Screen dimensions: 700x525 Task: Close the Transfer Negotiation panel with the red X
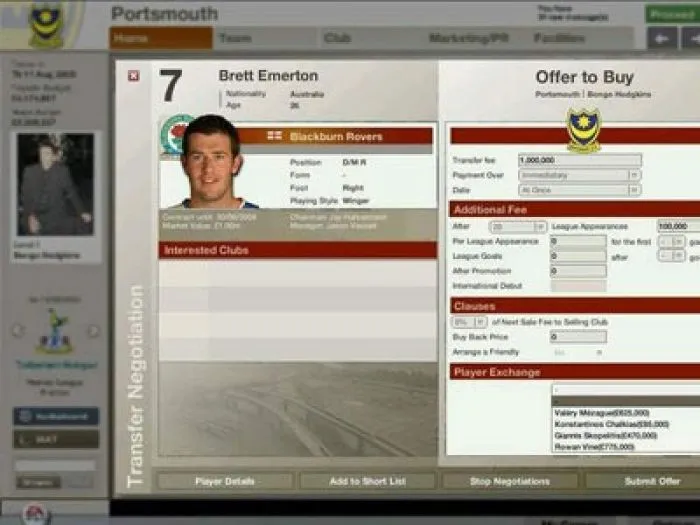(x=133, y=76)
